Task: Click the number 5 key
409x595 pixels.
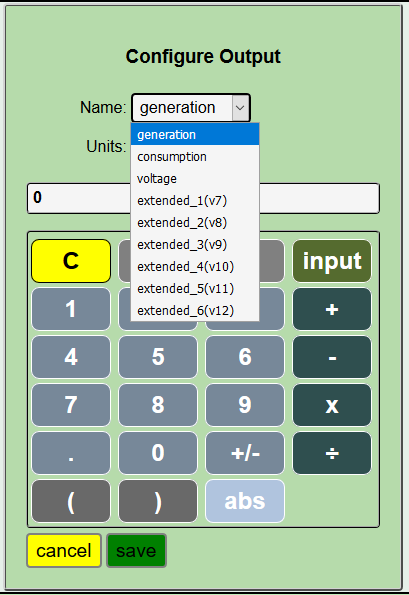Action: coord(158,357)
